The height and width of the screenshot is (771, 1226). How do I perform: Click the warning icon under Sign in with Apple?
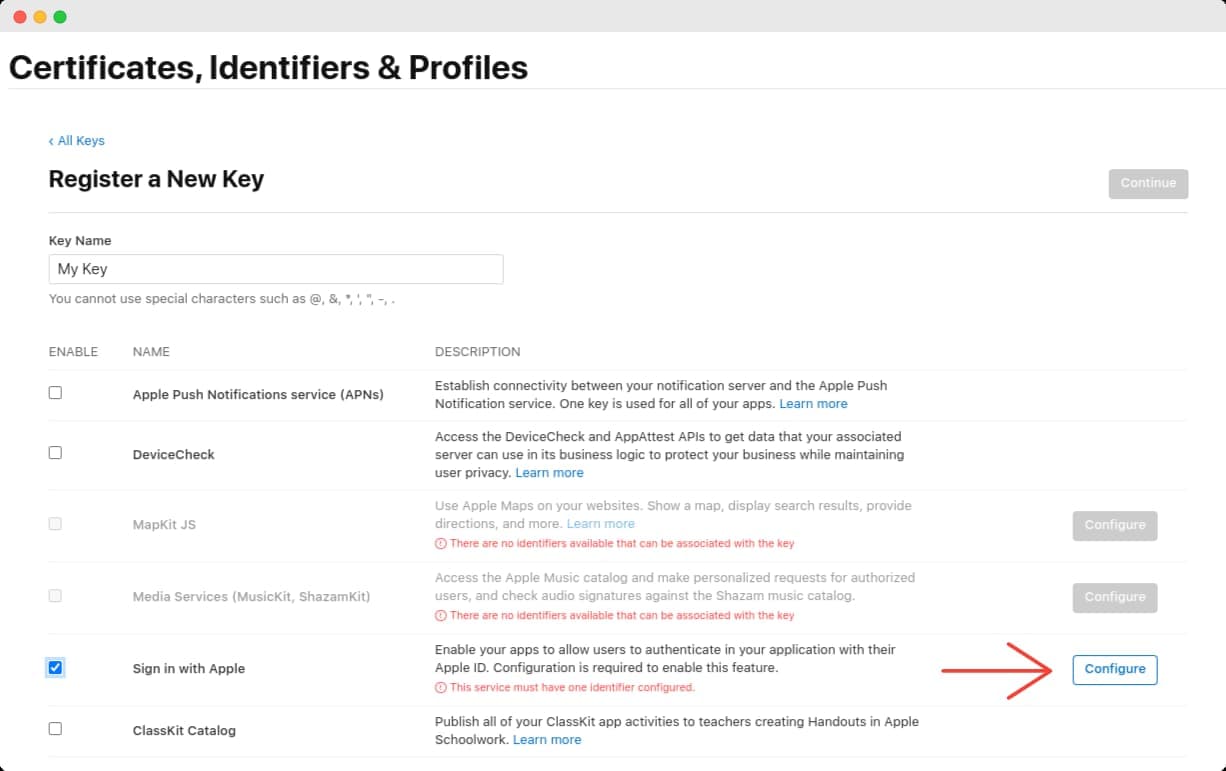click(x=440, y=687)
